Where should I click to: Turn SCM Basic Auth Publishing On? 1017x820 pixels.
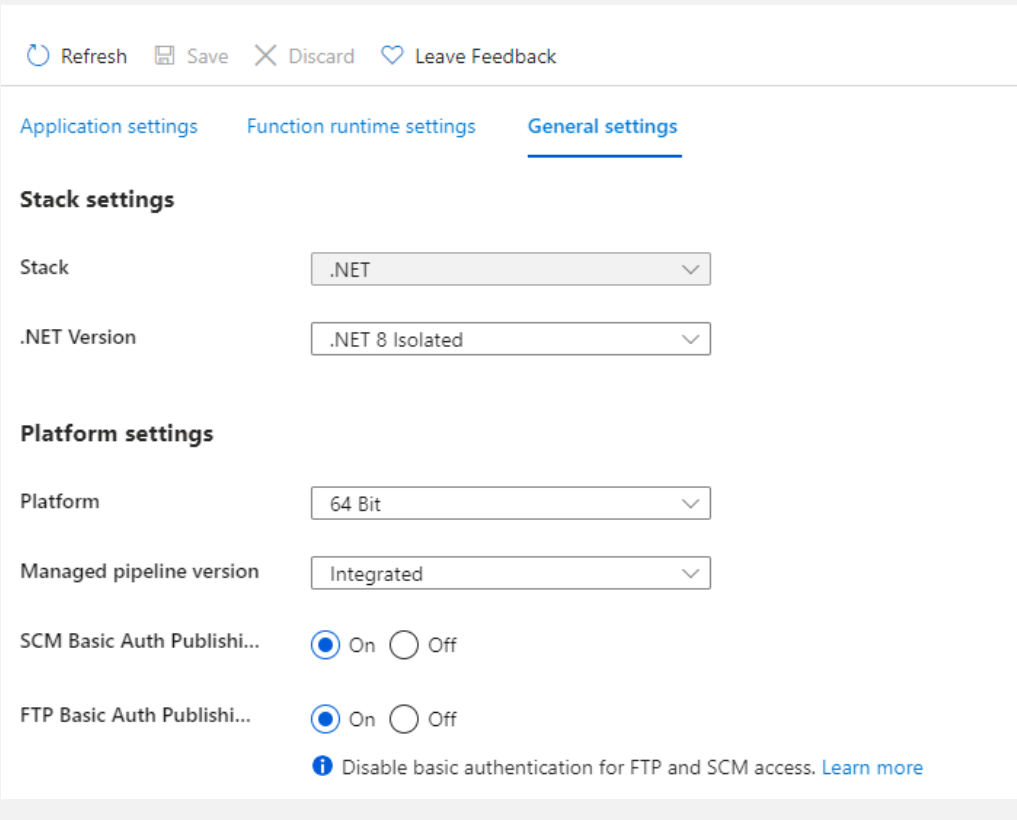325,645
